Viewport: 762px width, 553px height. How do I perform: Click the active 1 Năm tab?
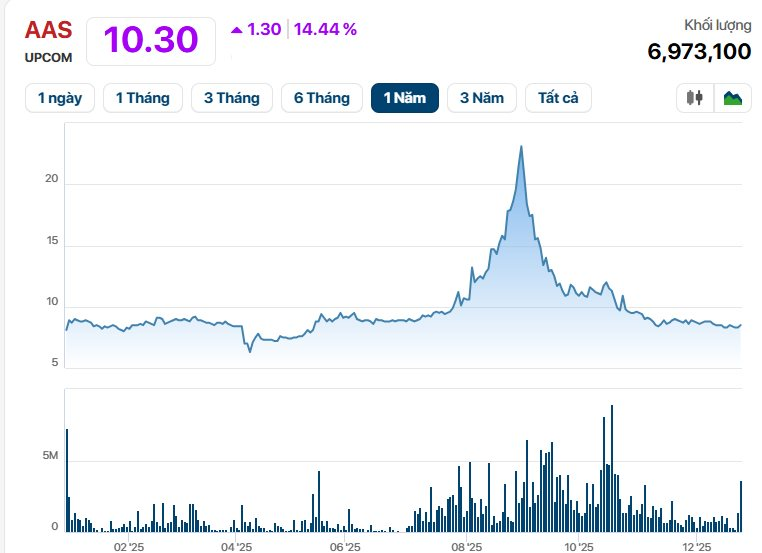(404, 98)
